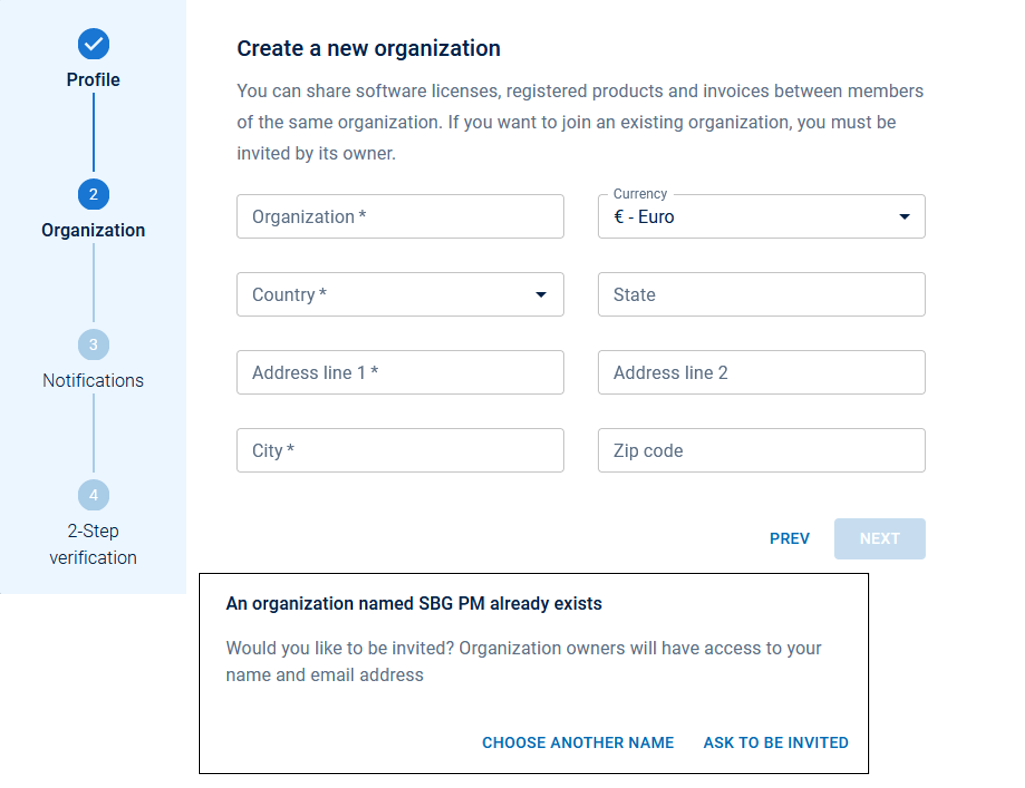Viewport: 1025px width, 788px height.
Task: Click the Organization step label
Action: pyautogui.click(x=93, y=230)
